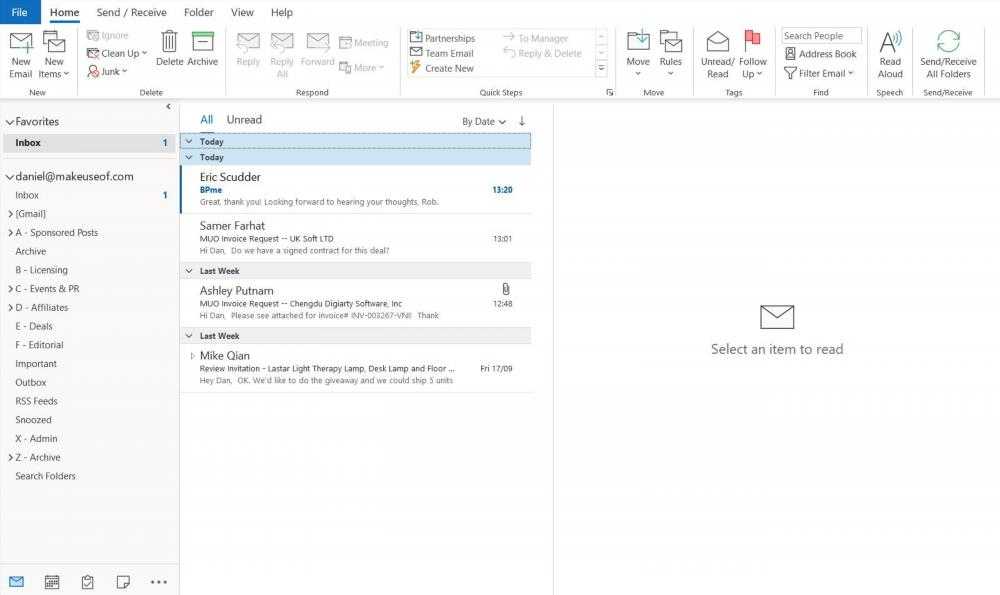Toggle Unread/Read status button

pyautogui.click(x=717, y=43)
